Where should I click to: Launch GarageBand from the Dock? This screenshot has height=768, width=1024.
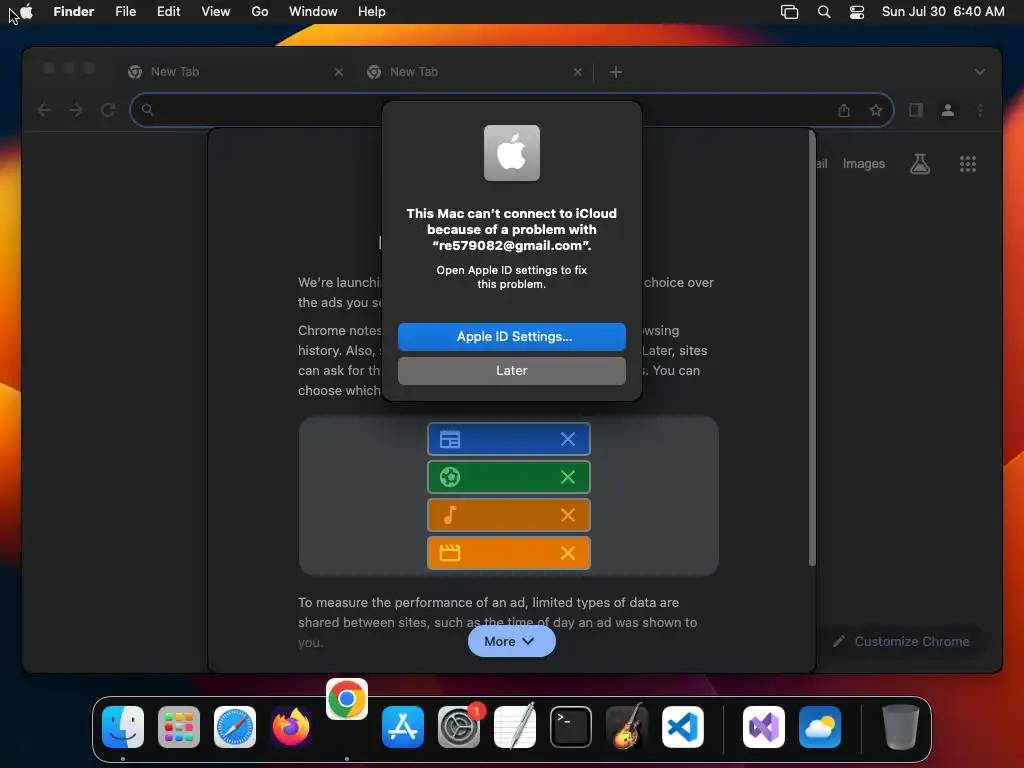pos(627,727)
